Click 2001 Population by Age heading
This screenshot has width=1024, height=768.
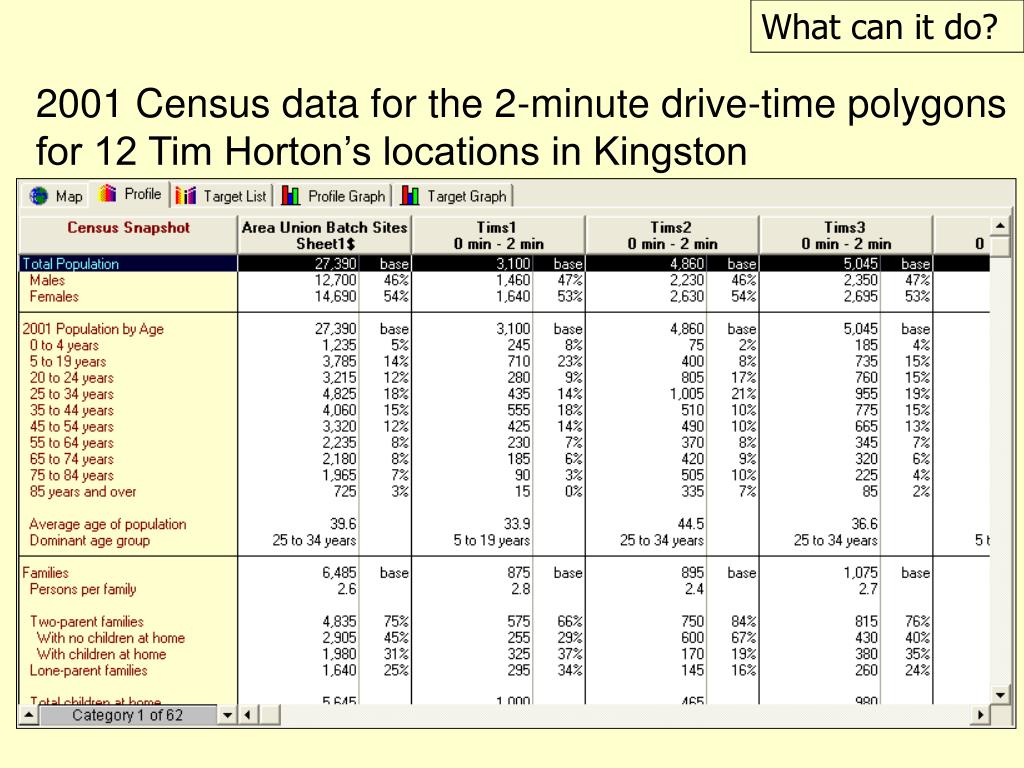[93, 329]
